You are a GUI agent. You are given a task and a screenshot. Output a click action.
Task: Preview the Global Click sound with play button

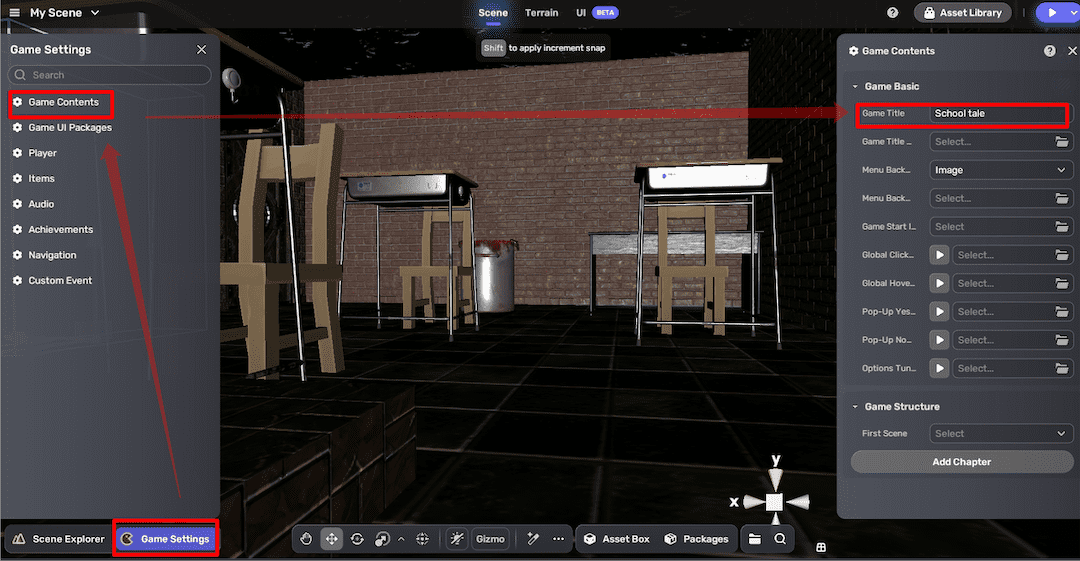pos(939,255)
